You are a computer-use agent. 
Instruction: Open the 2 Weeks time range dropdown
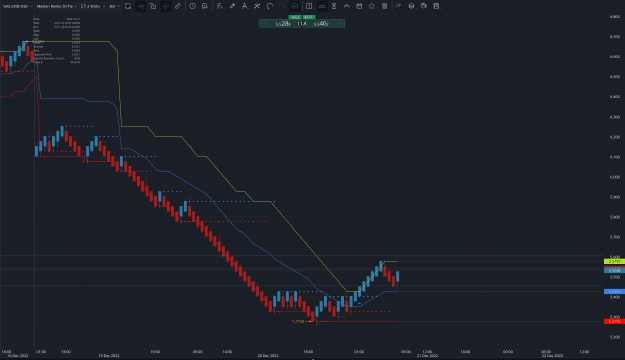pos(93,6)
